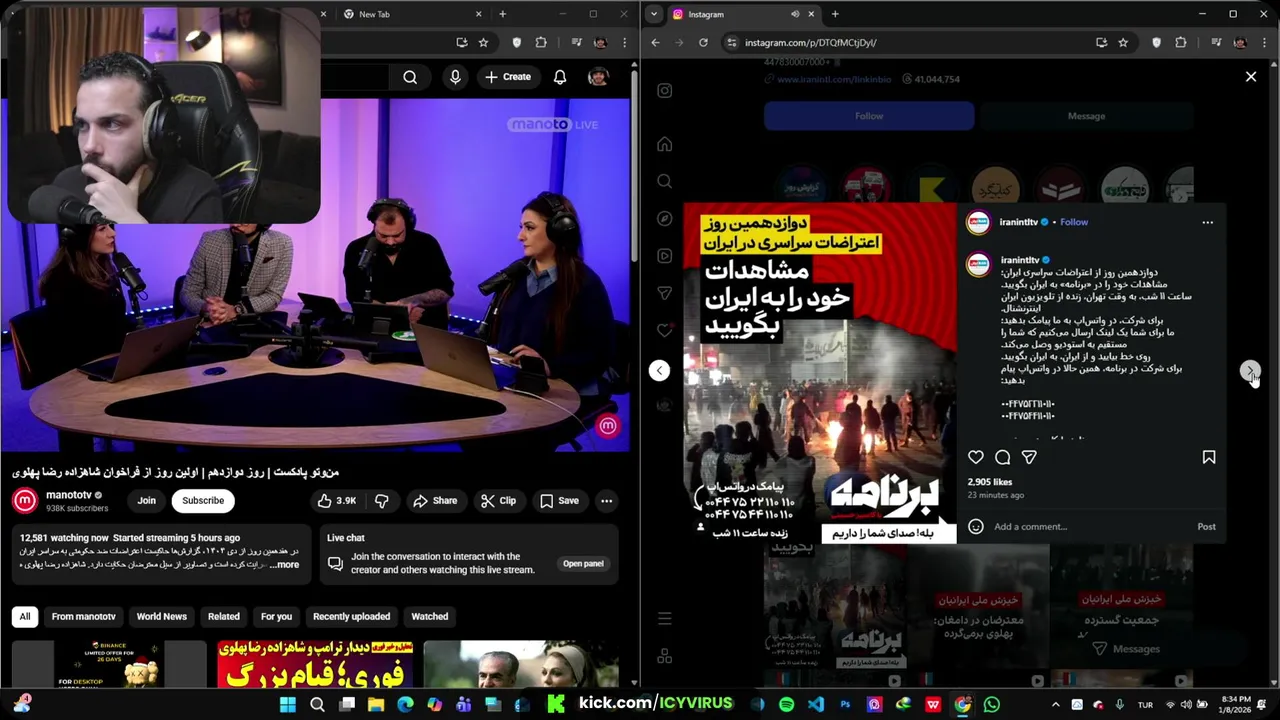Open WhatsApp from taskbar

(x=991, y=705)
